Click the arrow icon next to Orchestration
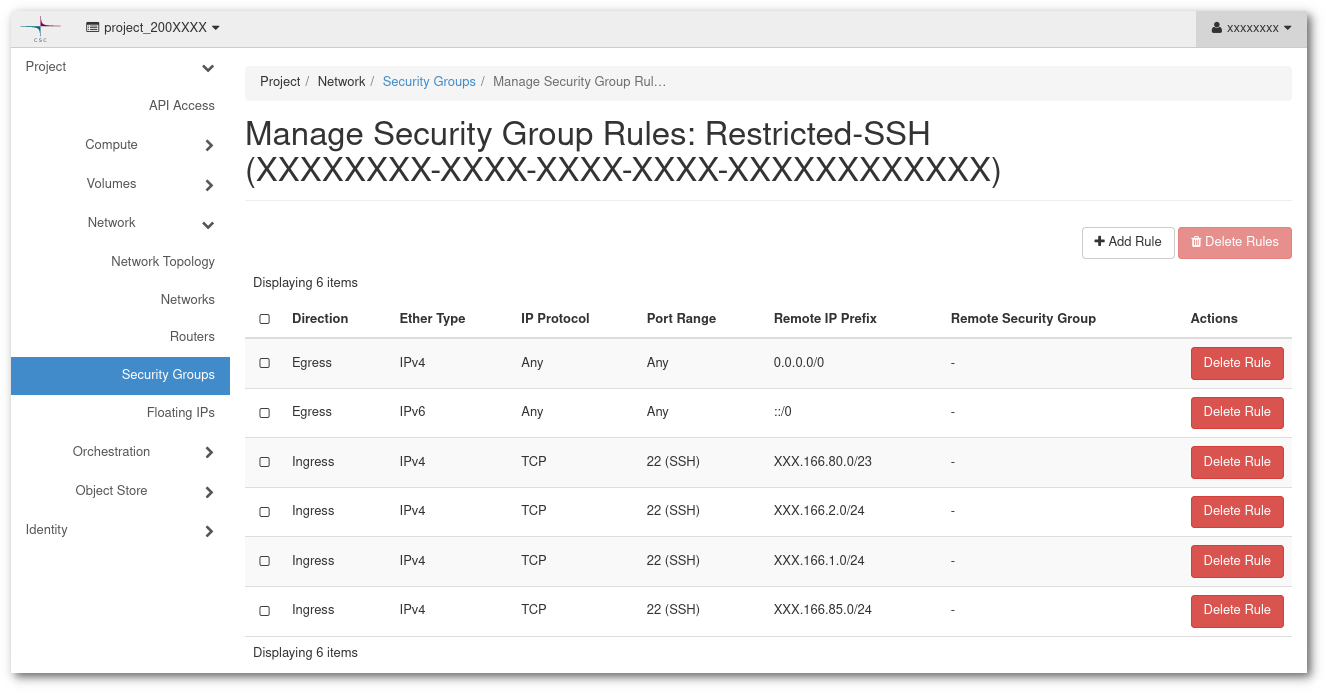Screen dimensions: 1326x692 click(x=209, y=452)
